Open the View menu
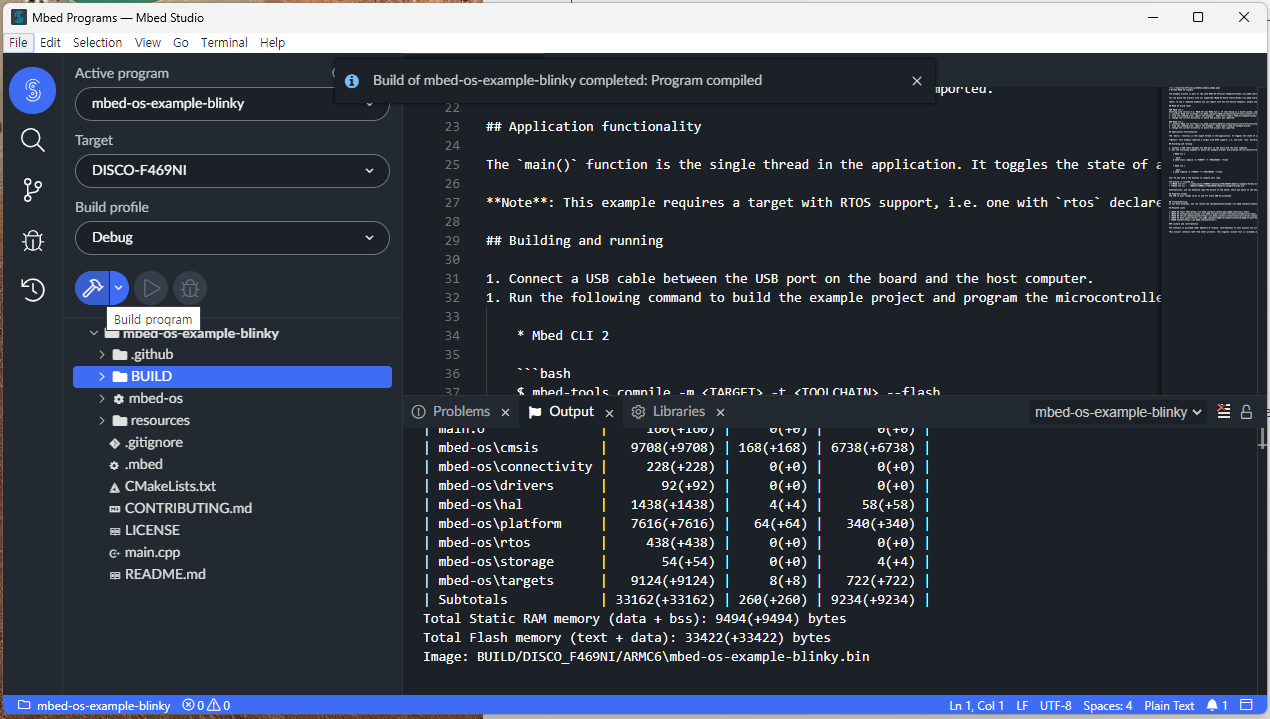 coord(148,43)
